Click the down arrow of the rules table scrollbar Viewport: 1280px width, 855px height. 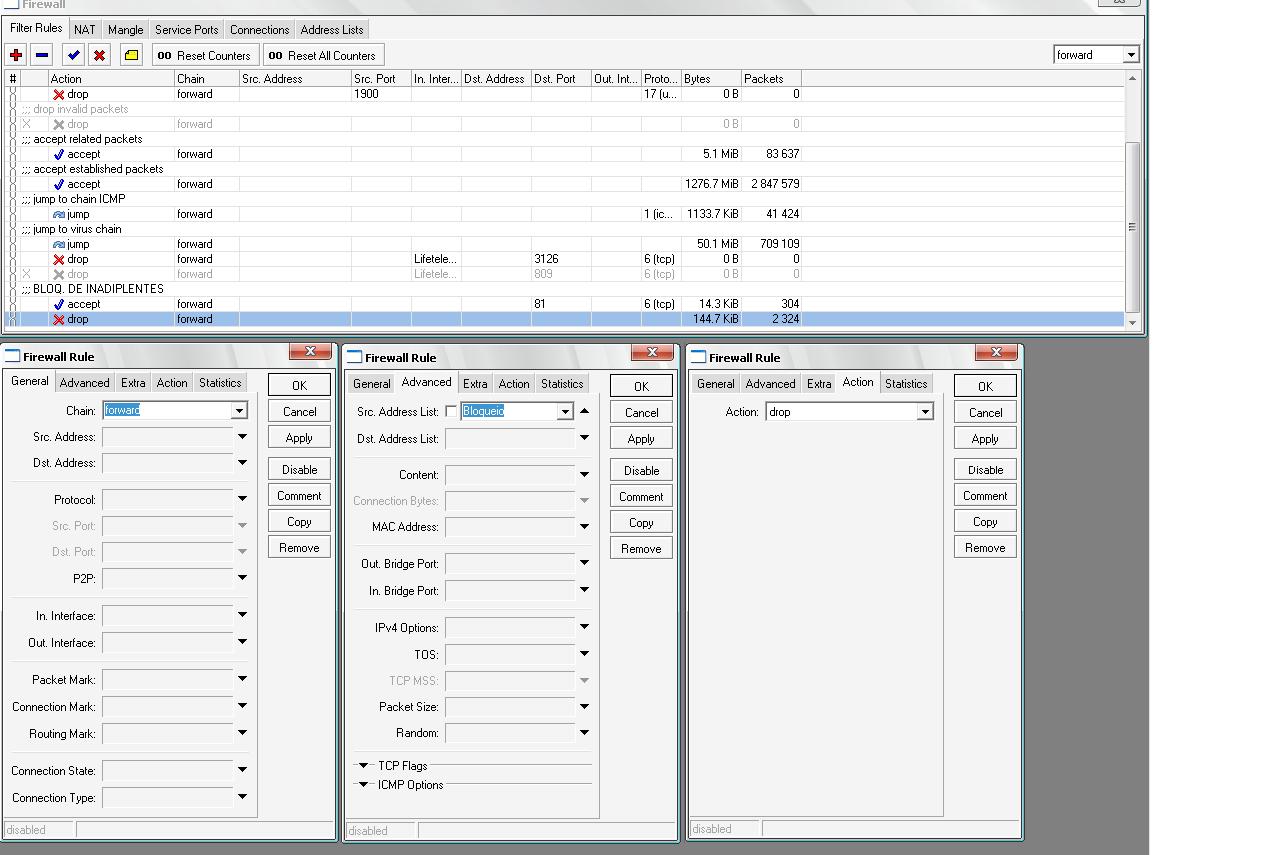point(1132,322)
